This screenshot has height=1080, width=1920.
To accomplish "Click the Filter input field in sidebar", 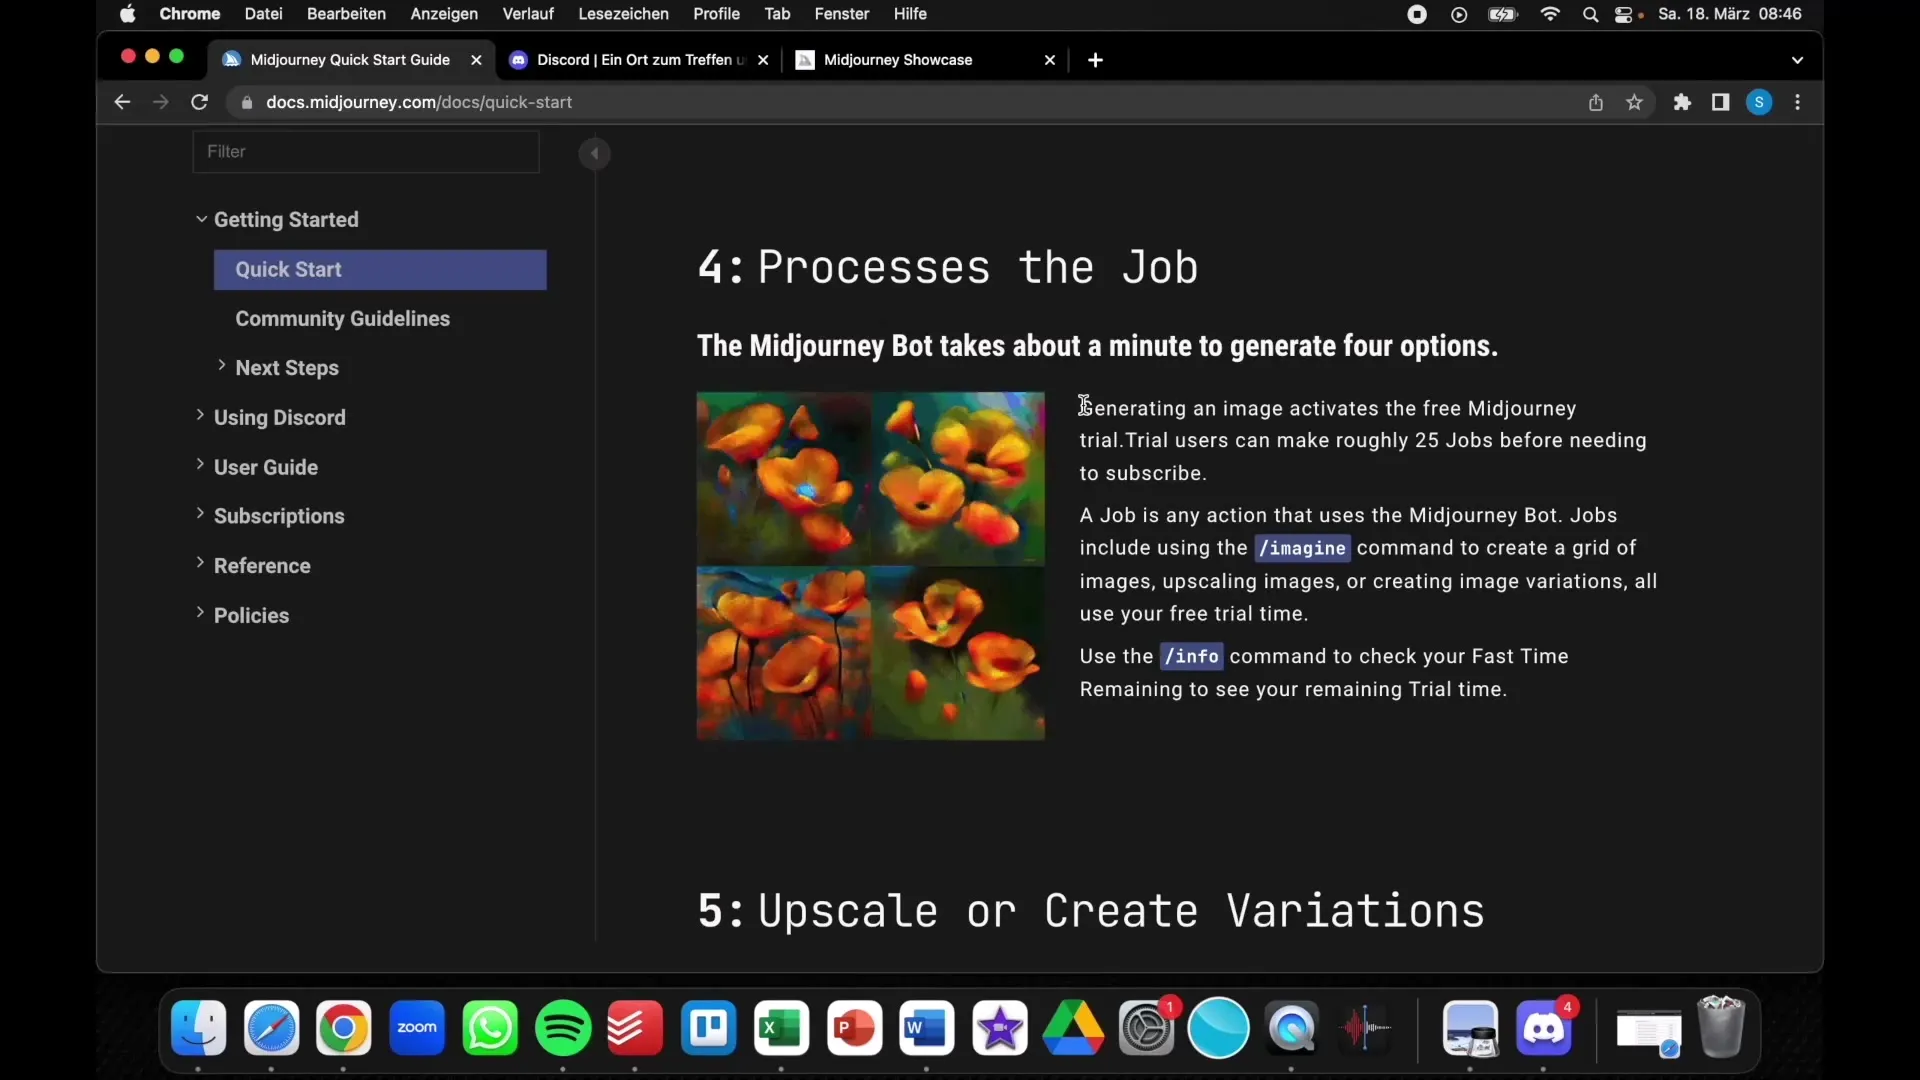I will [367, 150].
